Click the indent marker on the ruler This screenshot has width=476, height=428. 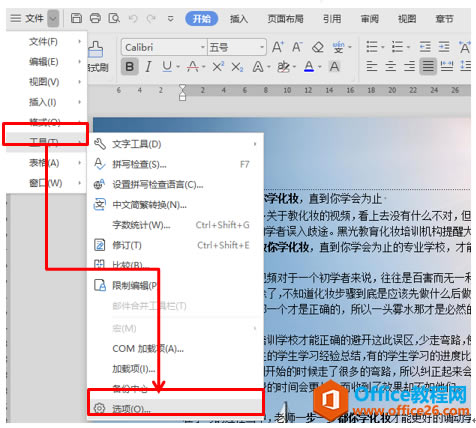(x=182, y=93)
